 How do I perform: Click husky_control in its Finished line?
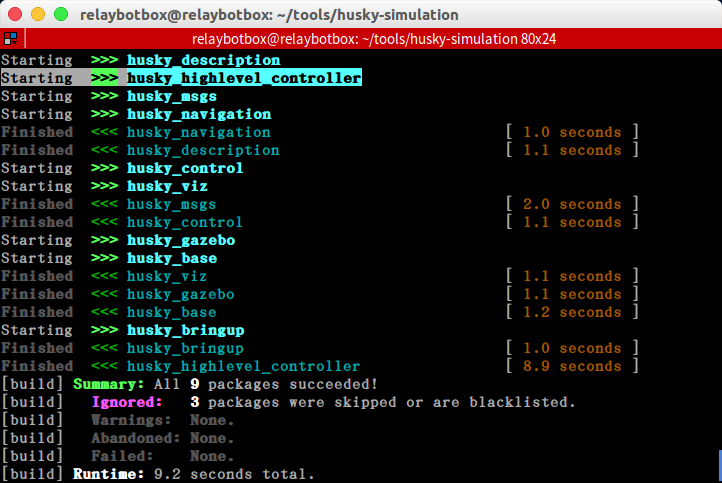(x=185, y=222)
